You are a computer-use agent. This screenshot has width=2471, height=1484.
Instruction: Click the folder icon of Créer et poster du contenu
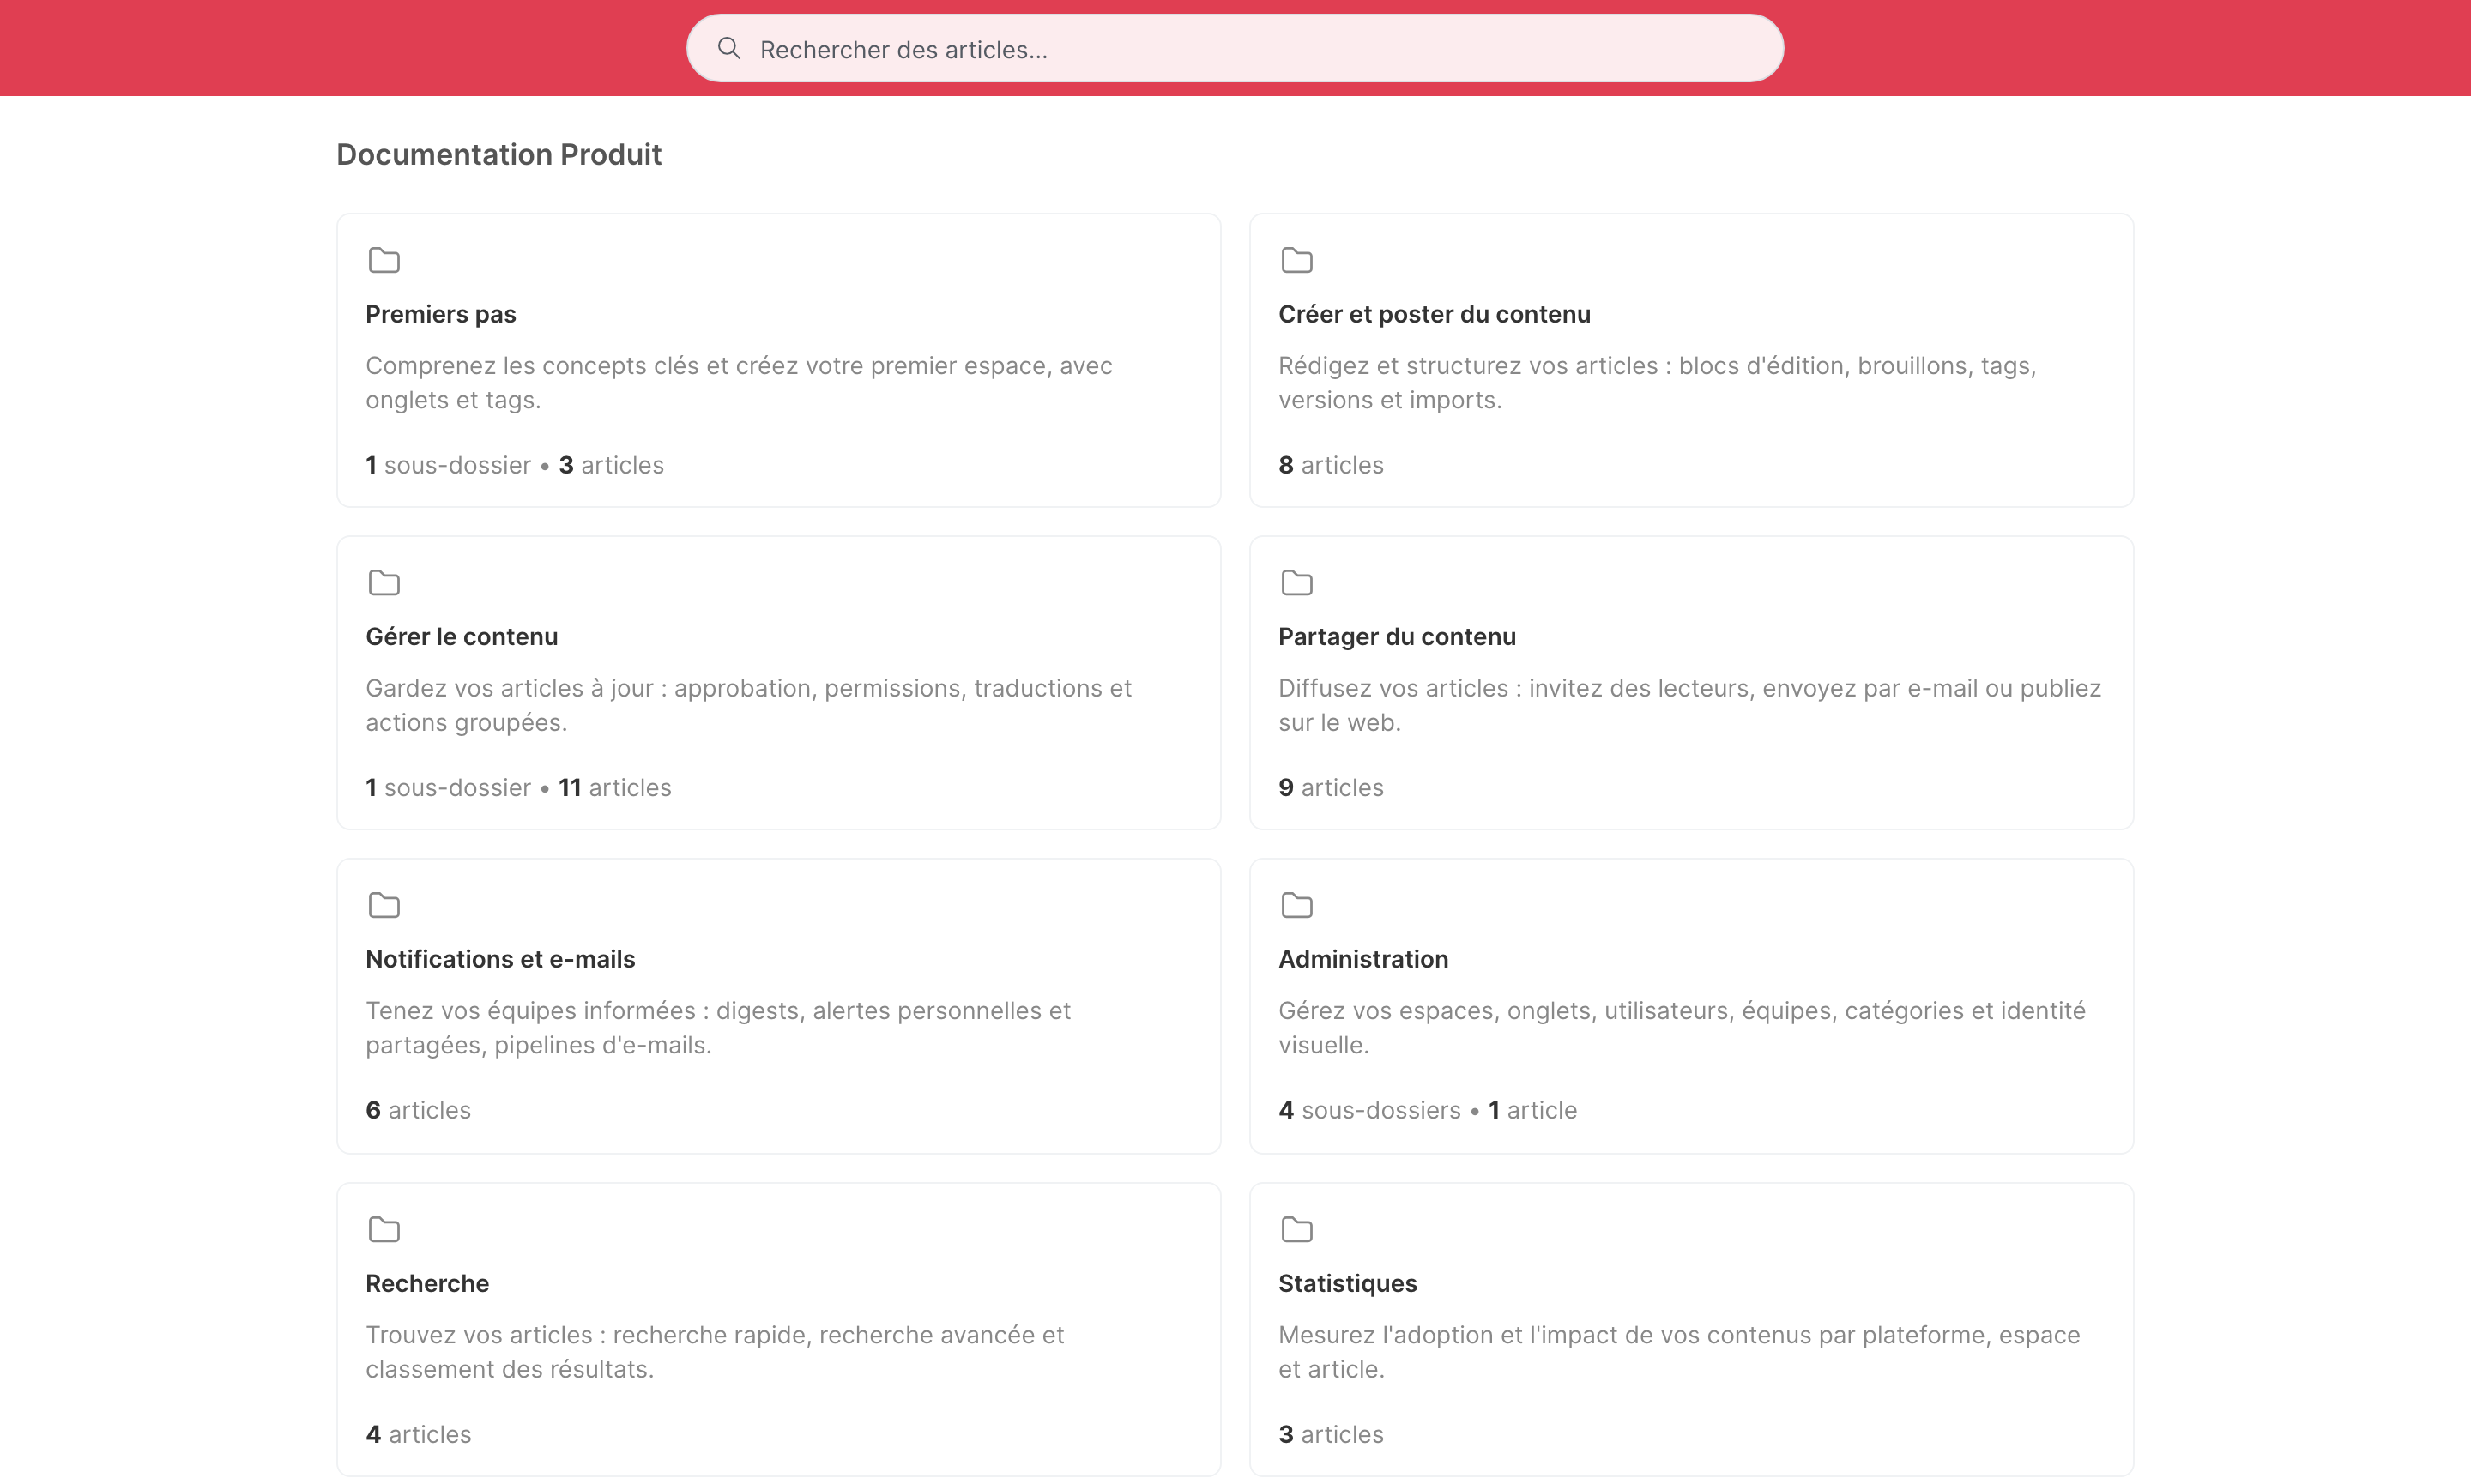click(1297, 260)
